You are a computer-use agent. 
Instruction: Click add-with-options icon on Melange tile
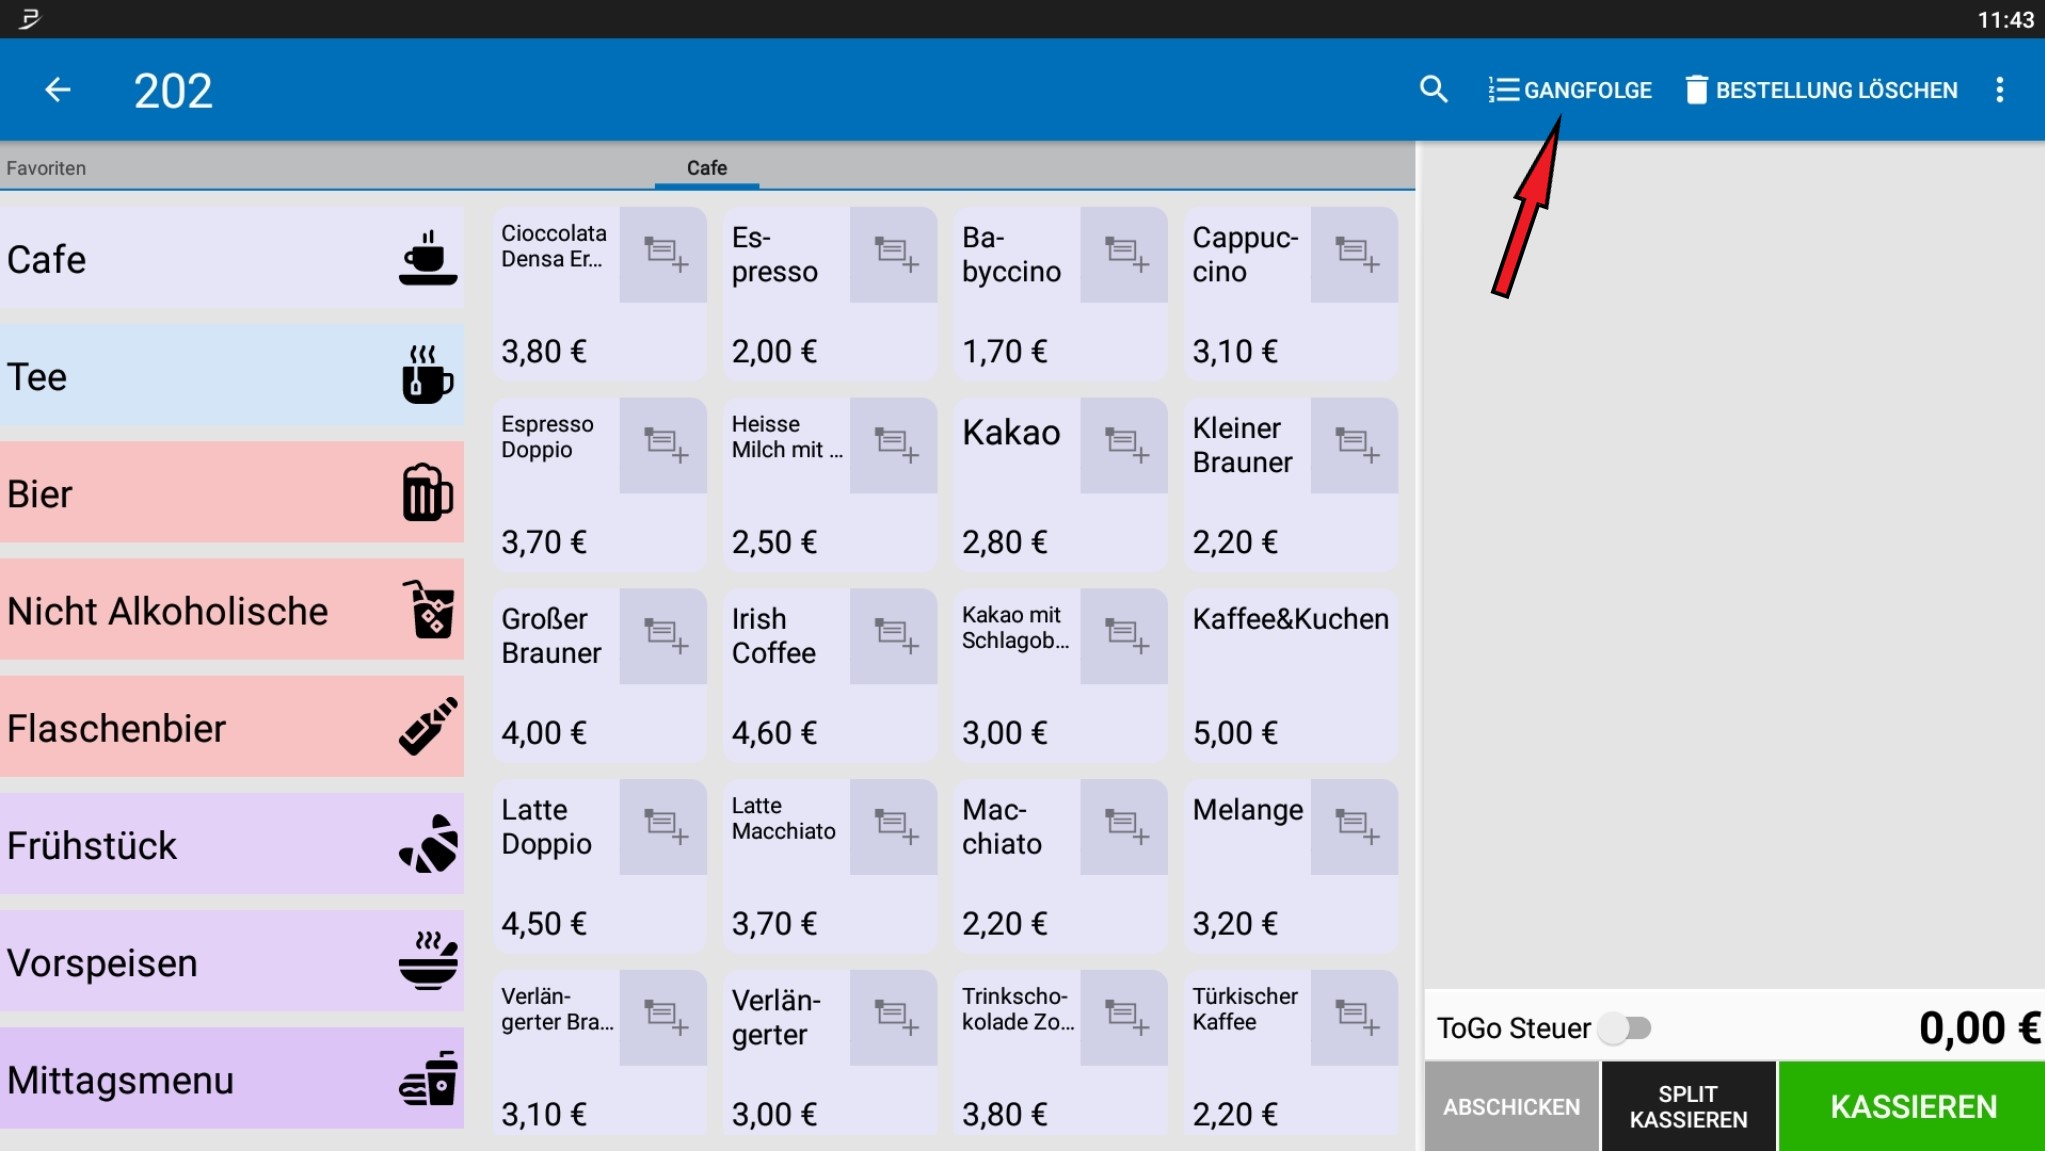[x=1354, y=827]
